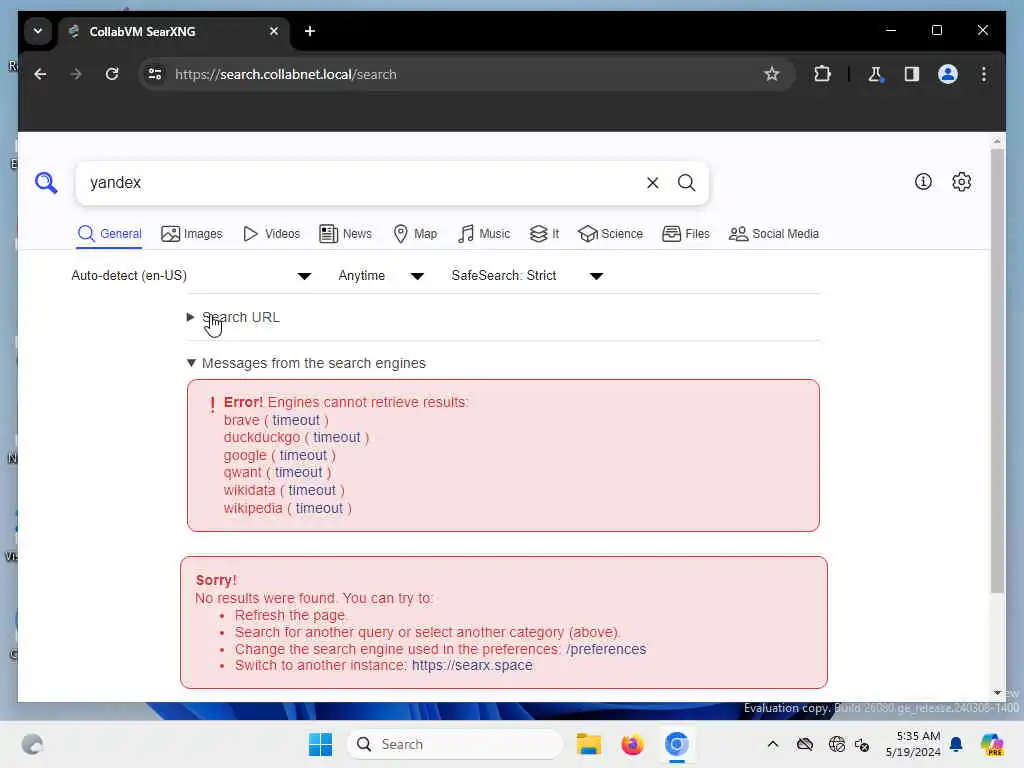
Task: Toggle the browser side panel
Action: coord(912,74)
